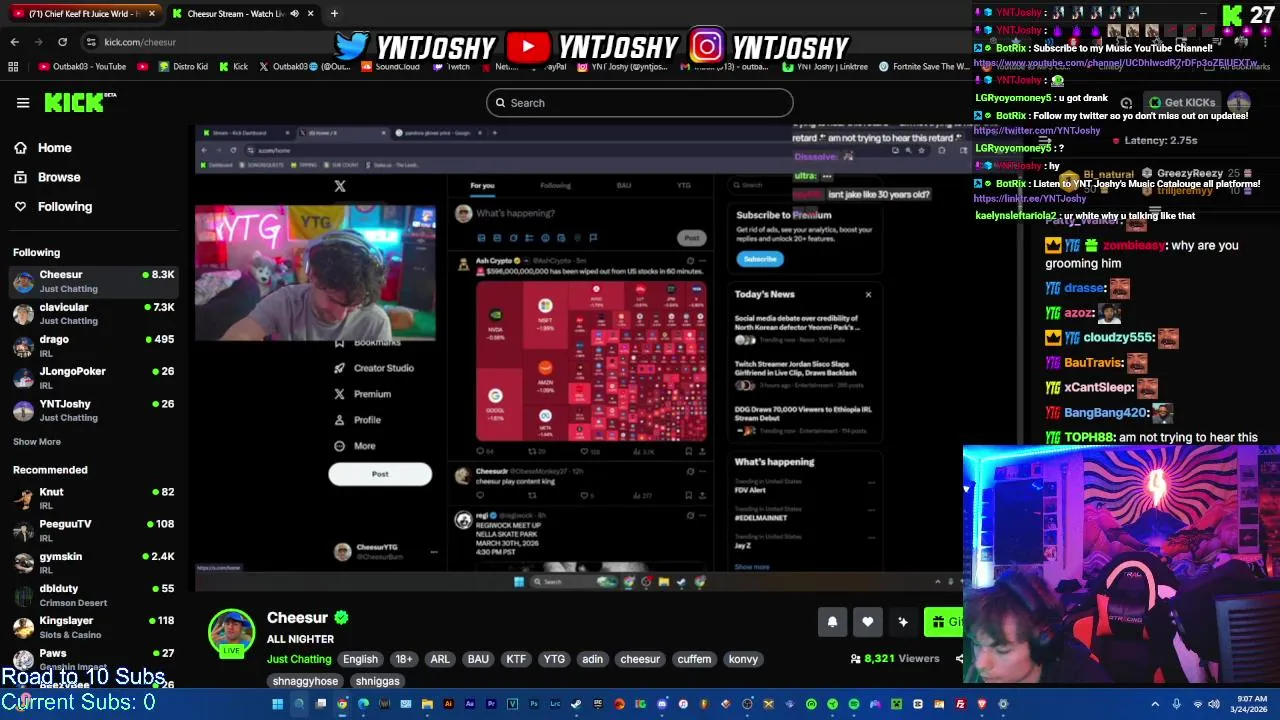Click the Get KICKs button

pyautogui.click(x=1182, y=102)
